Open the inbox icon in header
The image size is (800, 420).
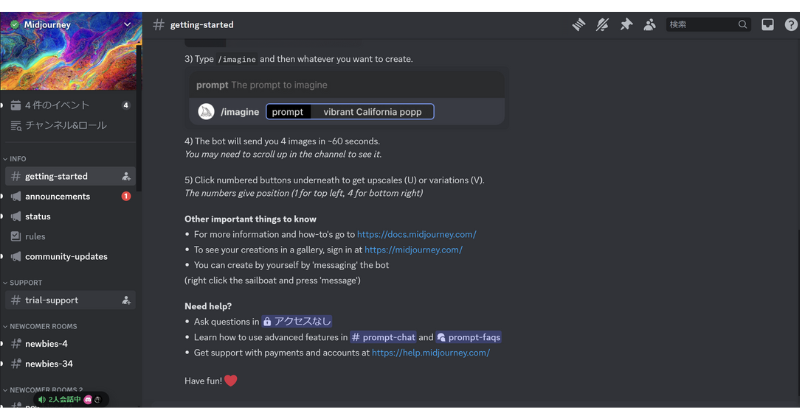[767, 24]
